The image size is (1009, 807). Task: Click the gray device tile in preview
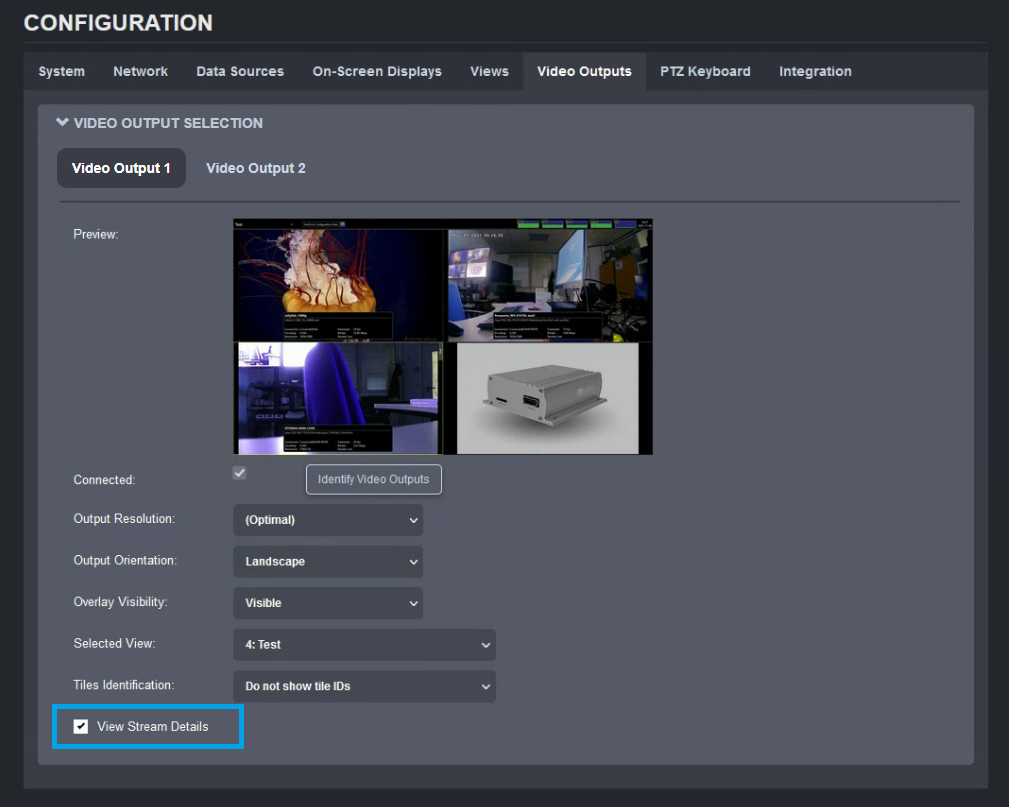[x=548, y=398]
